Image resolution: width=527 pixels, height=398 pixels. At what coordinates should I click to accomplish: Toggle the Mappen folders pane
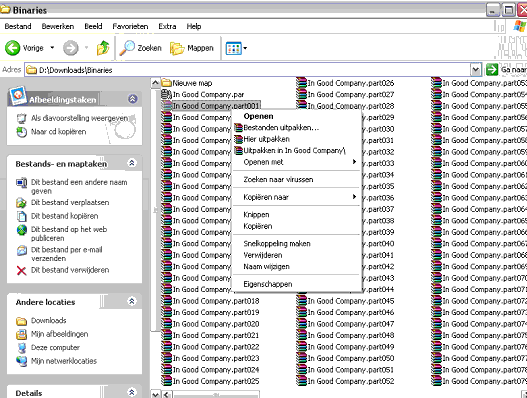[192, 48]
